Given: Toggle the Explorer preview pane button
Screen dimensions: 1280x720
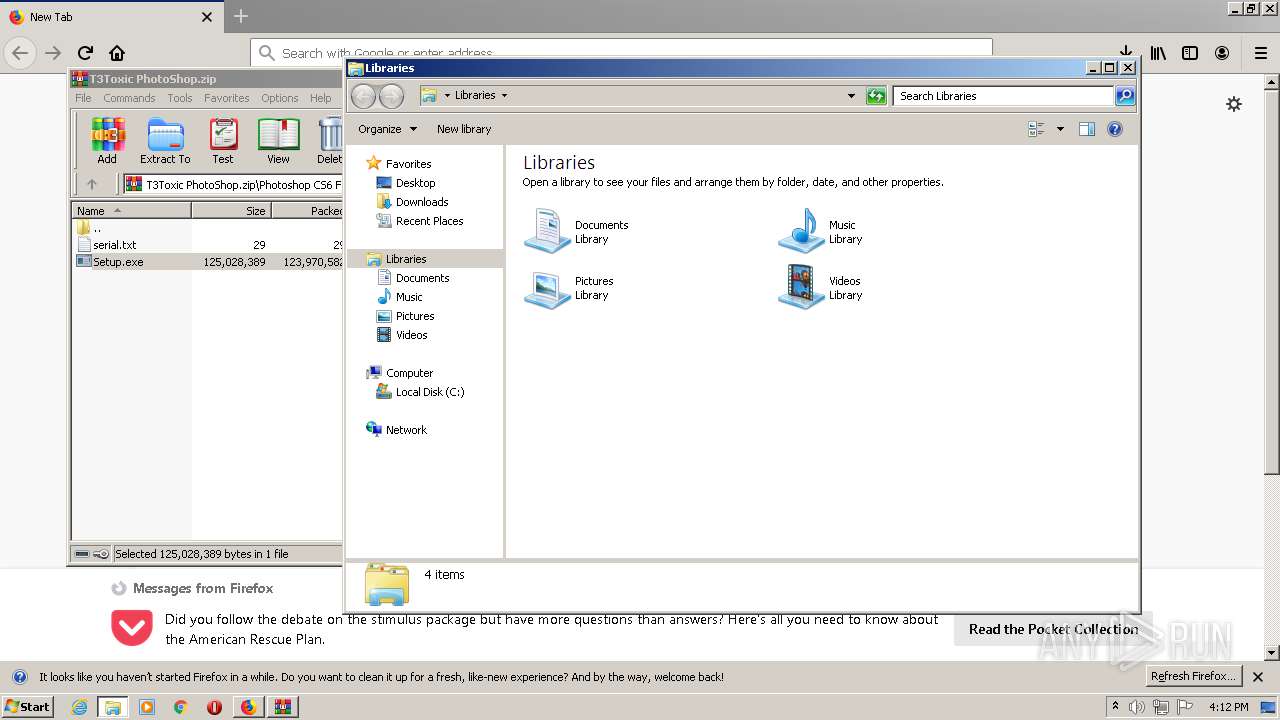Looking at the screenshot, I should point(1087,129).
